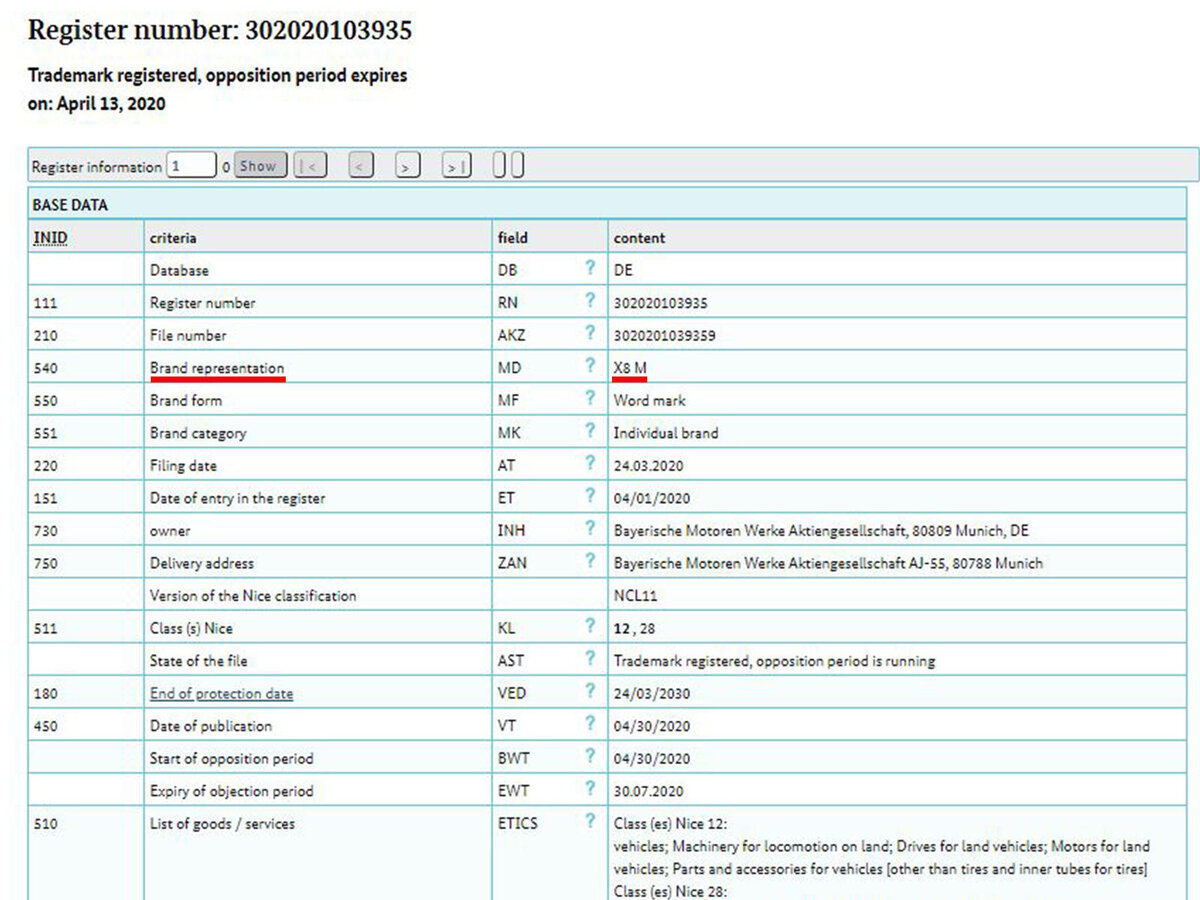Click help icon in Database row
The height and width of the screenshot is (900, 1200).
[590, 269]
